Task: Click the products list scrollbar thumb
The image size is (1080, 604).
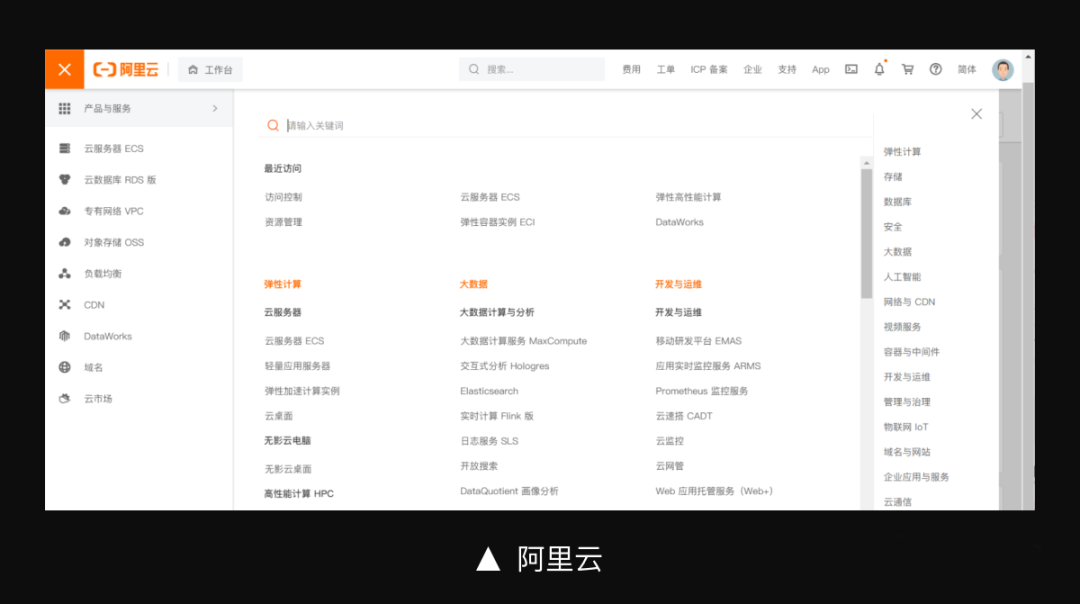Action: (x=866, y=233)
